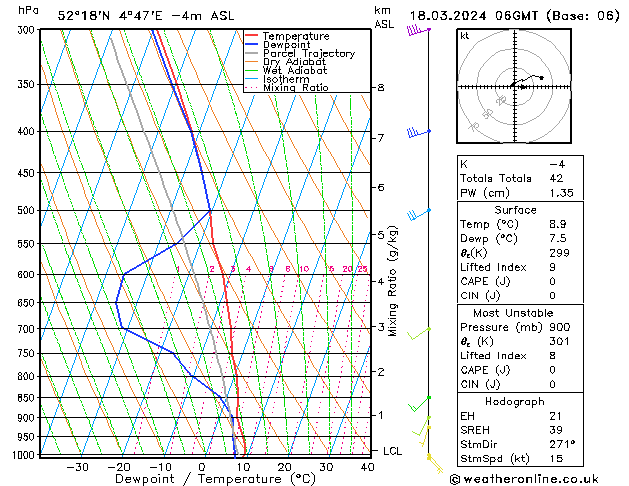Screen dimensions: 629x486
Task: Click the Hodograph section heading in table
Action: point(515,402)
